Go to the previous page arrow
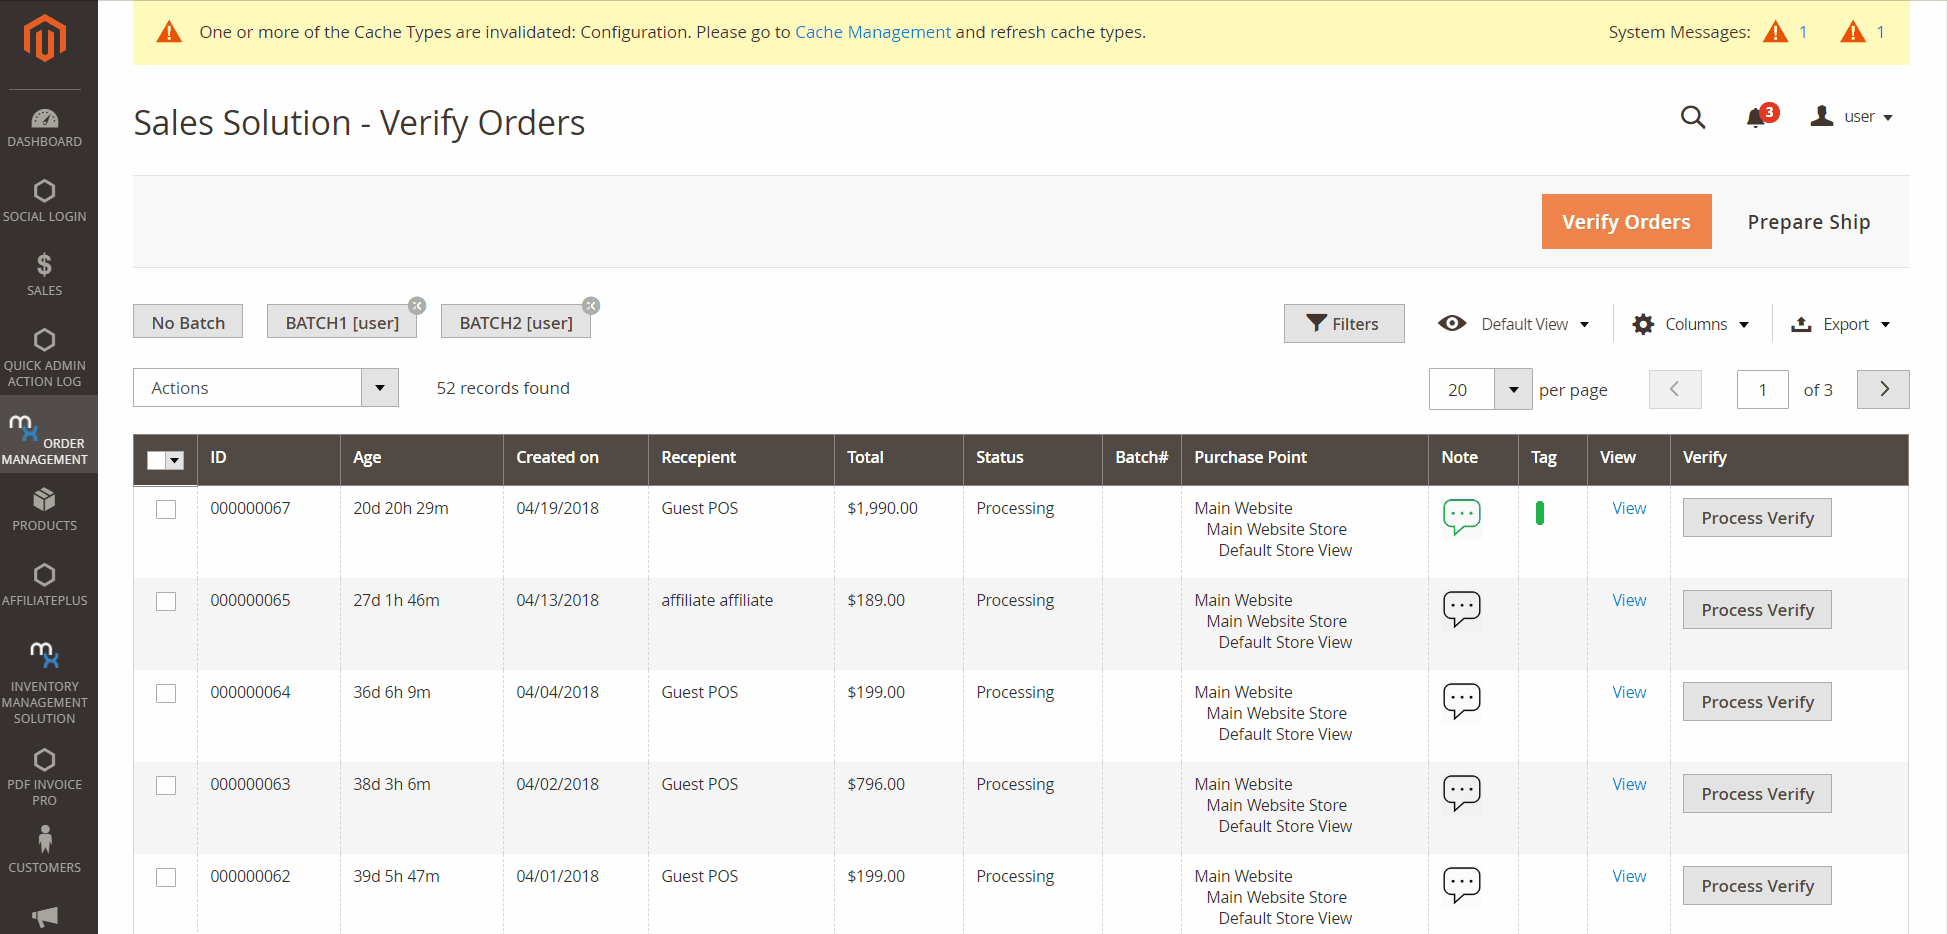This screenshot has width=1947, height=934. (x=1675, y=389)
